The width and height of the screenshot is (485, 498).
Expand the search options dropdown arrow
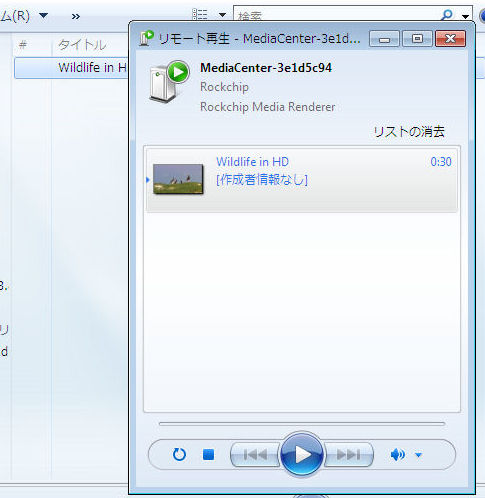pyautogui.click(x=465, y=16)
